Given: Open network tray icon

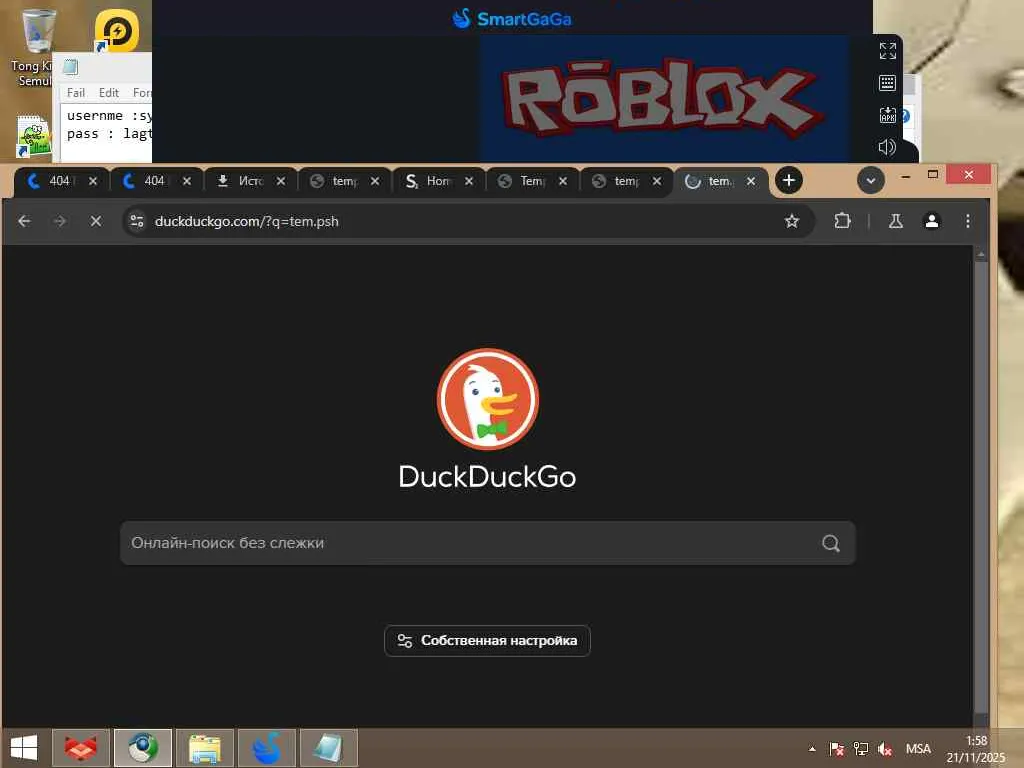Looking at the screenshot, I should pyautogui.click(x=861, y=749).
